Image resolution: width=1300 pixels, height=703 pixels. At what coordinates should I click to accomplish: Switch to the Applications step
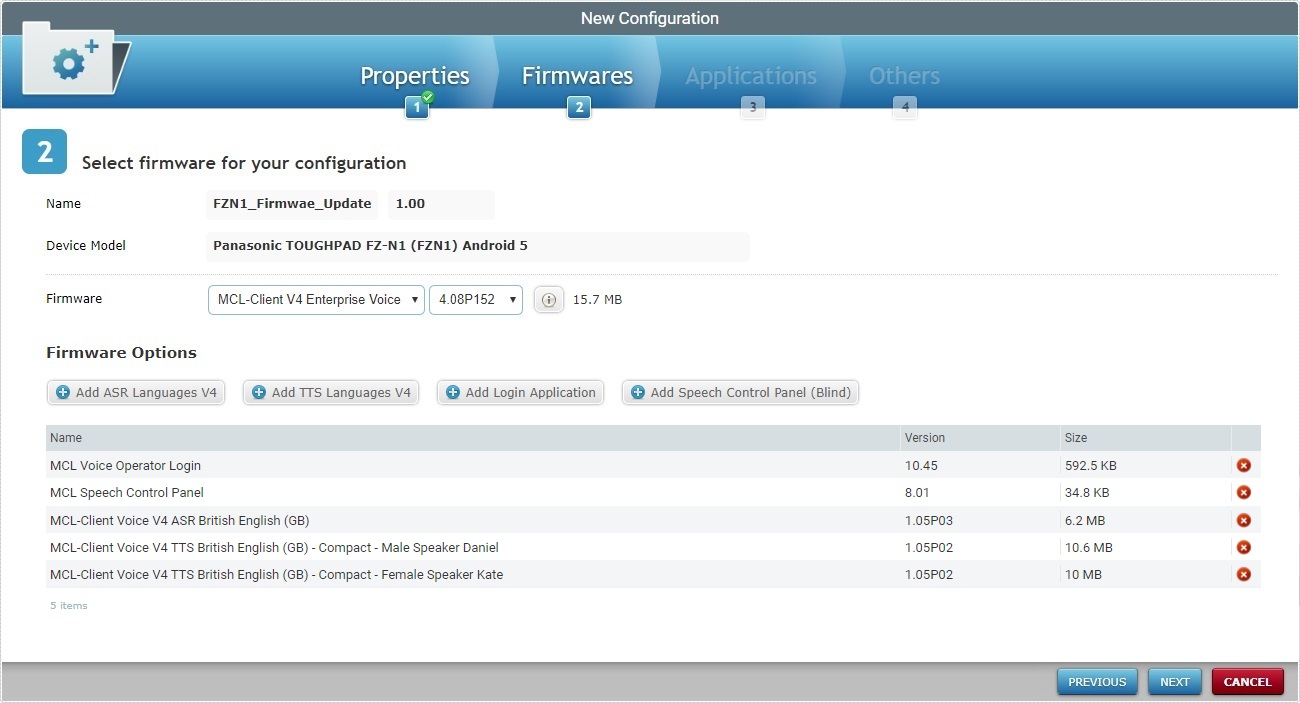pos(750,75)
